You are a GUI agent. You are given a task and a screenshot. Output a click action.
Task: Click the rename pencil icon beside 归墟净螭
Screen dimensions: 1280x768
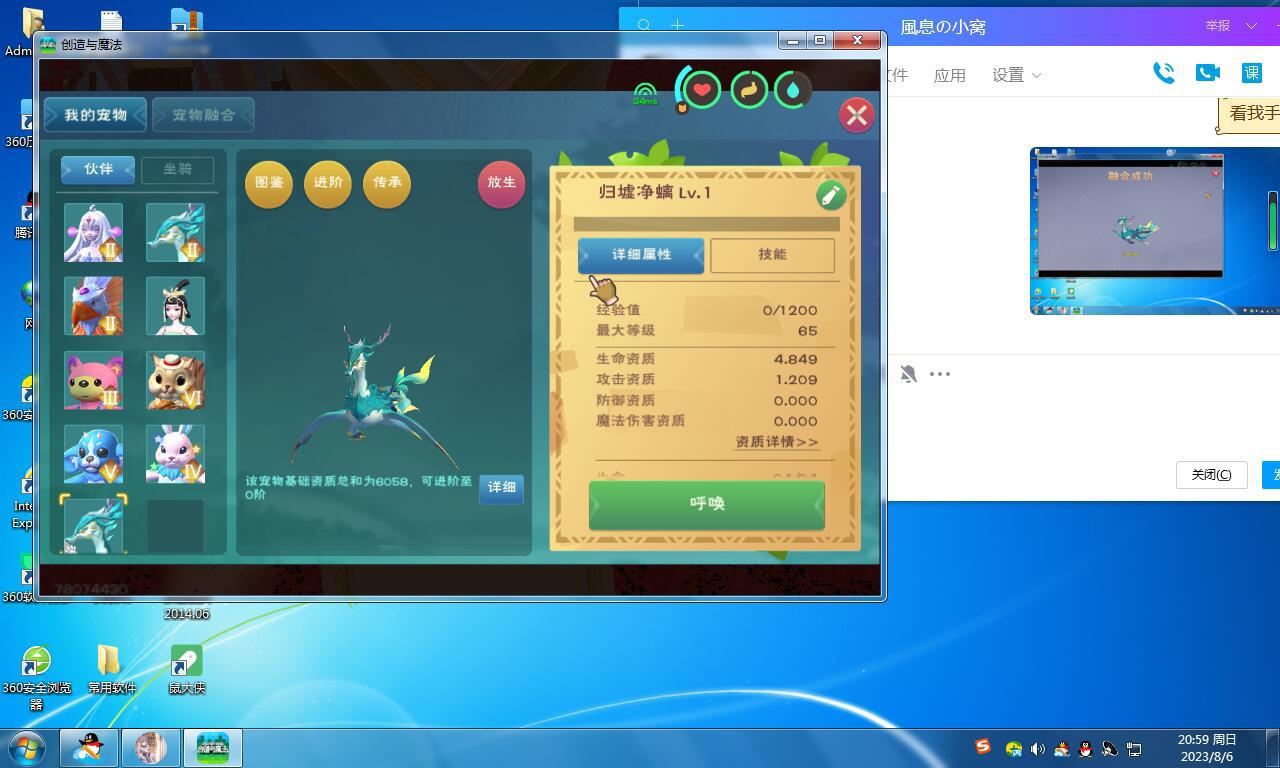830,195
